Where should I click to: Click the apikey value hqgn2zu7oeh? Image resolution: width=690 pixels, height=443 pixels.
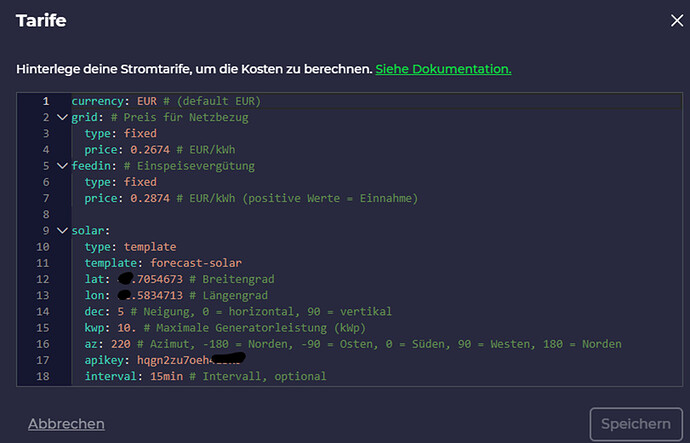pyautogui.click(x=191, y=360)
